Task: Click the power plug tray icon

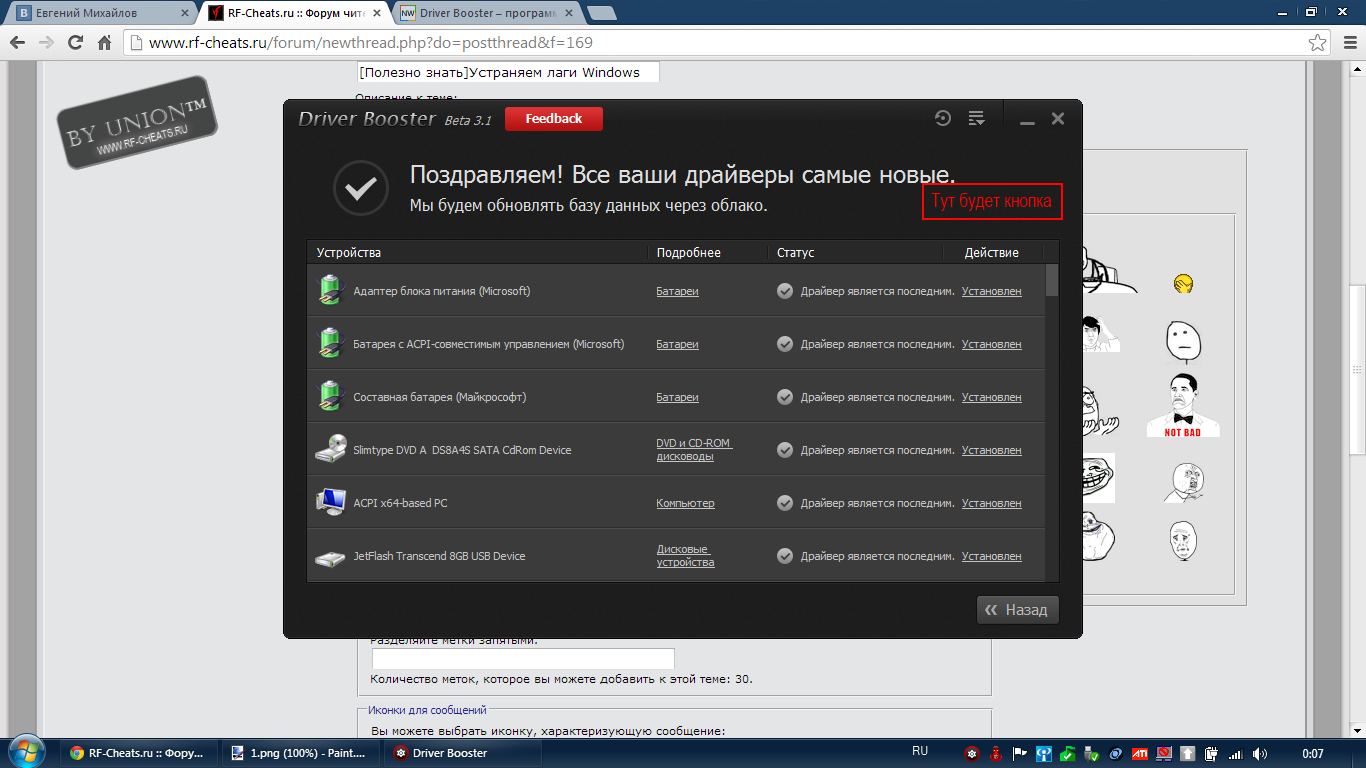Action: (x=1212, y=753)
